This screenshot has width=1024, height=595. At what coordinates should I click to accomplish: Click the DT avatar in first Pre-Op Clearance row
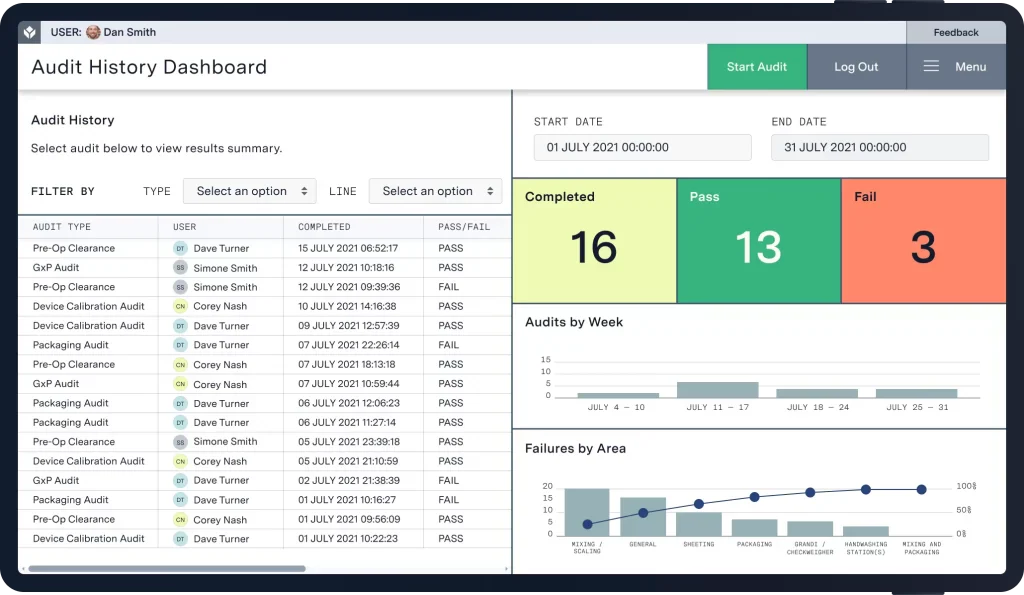click(x=180, y=248)
